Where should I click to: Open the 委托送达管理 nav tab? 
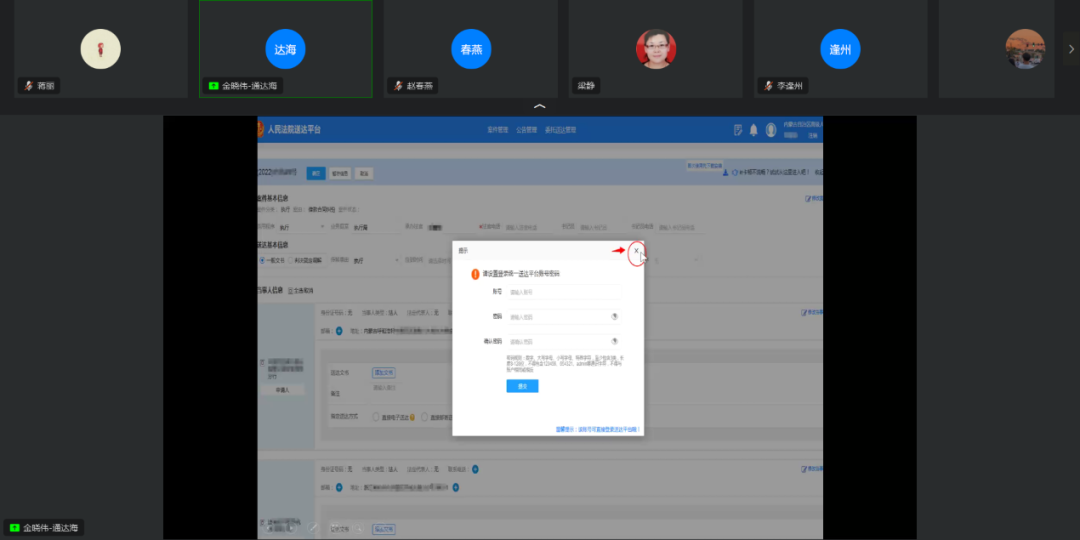point(560,129)
